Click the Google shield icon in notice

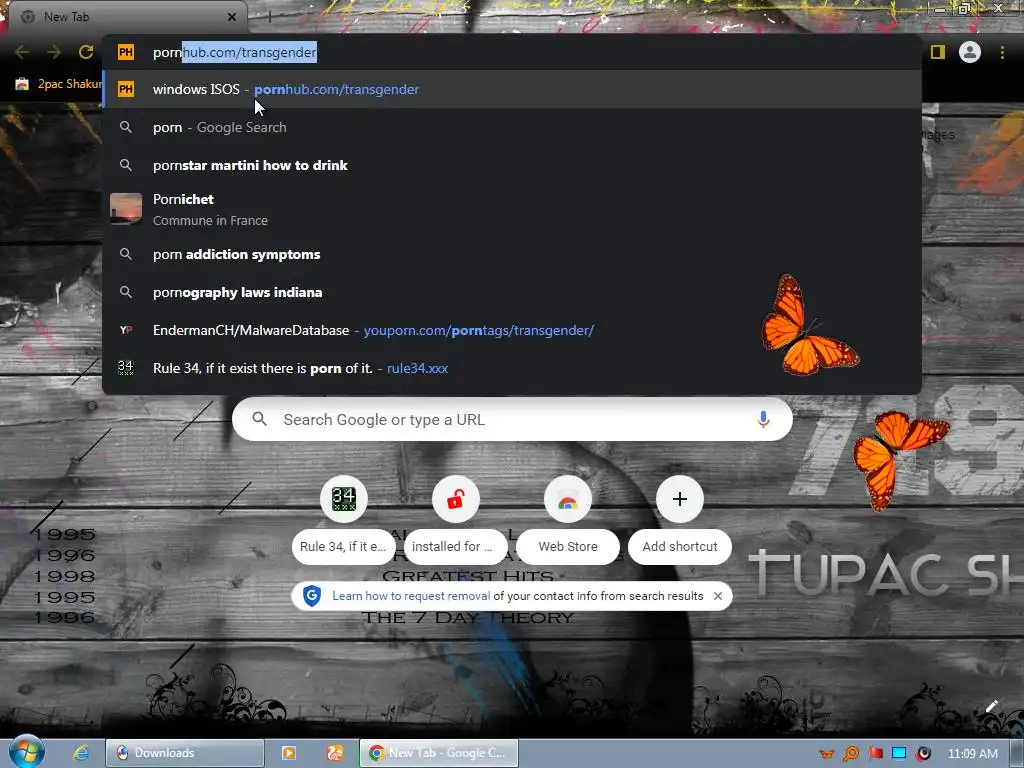312,596
